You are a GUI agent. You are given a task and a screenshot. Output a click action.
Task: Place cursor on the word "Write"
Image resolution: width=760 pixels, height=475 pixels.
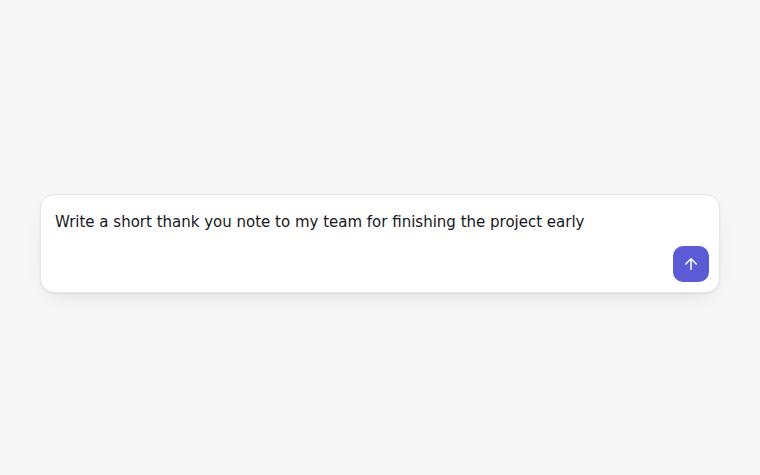(x=75, y=222)
